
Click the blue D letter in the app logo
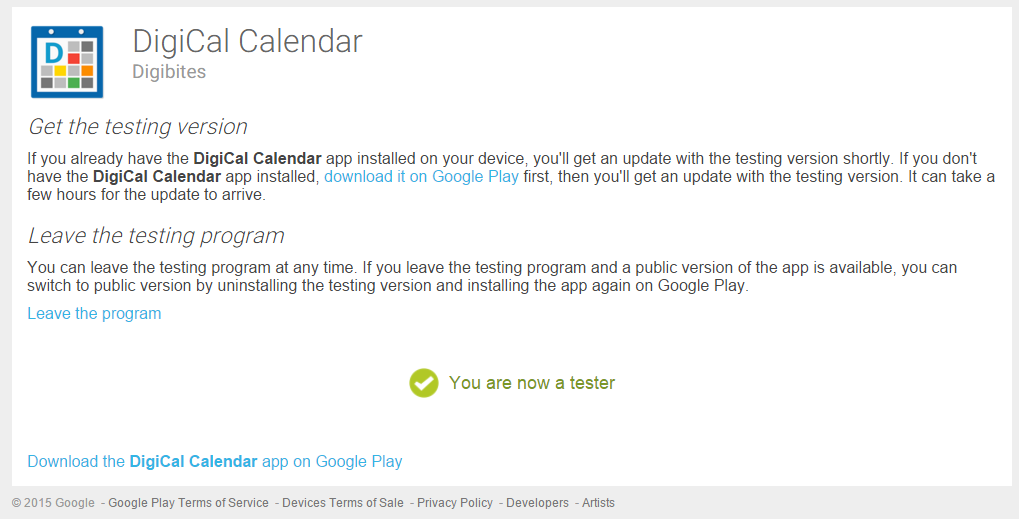[x=54, y=51]
